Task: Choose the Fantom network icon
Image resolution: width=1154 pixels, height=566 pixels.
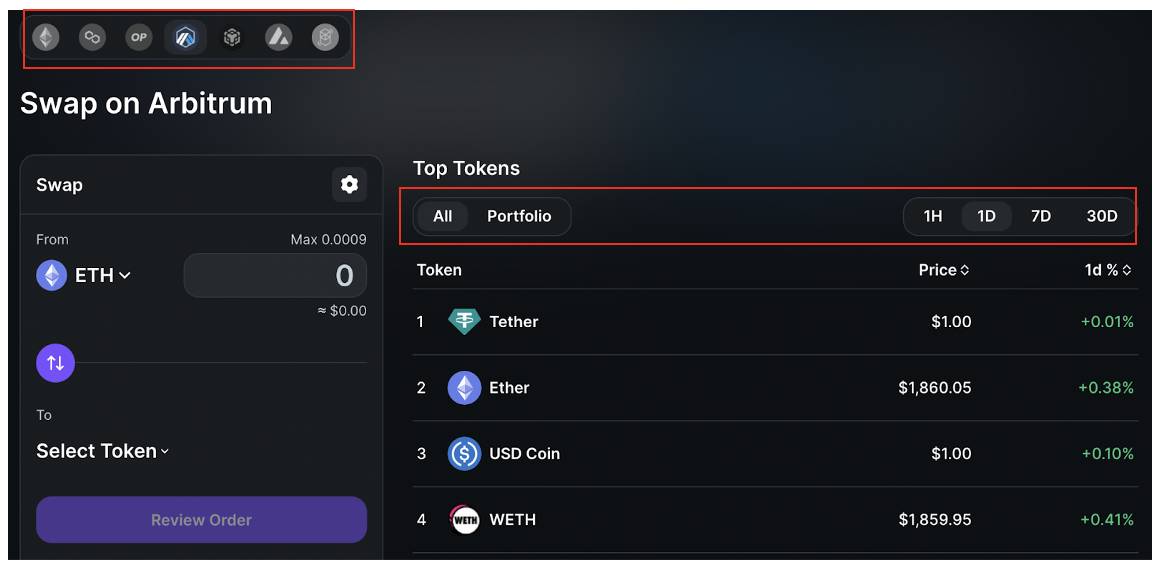Action: 325,37
